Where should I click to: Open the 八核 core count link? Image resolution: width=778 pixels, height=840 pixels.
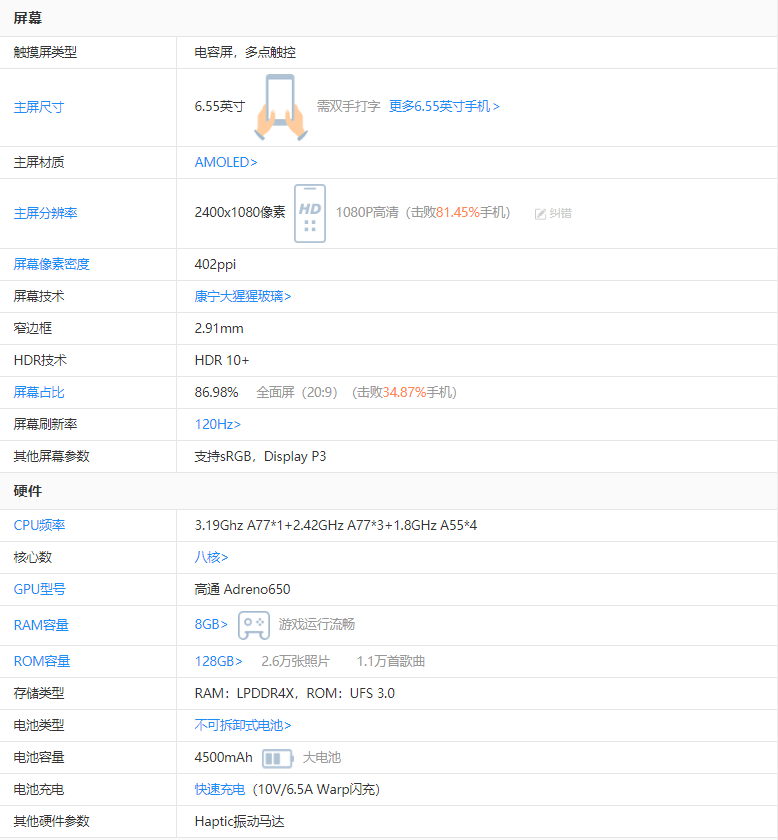point(211,557)
